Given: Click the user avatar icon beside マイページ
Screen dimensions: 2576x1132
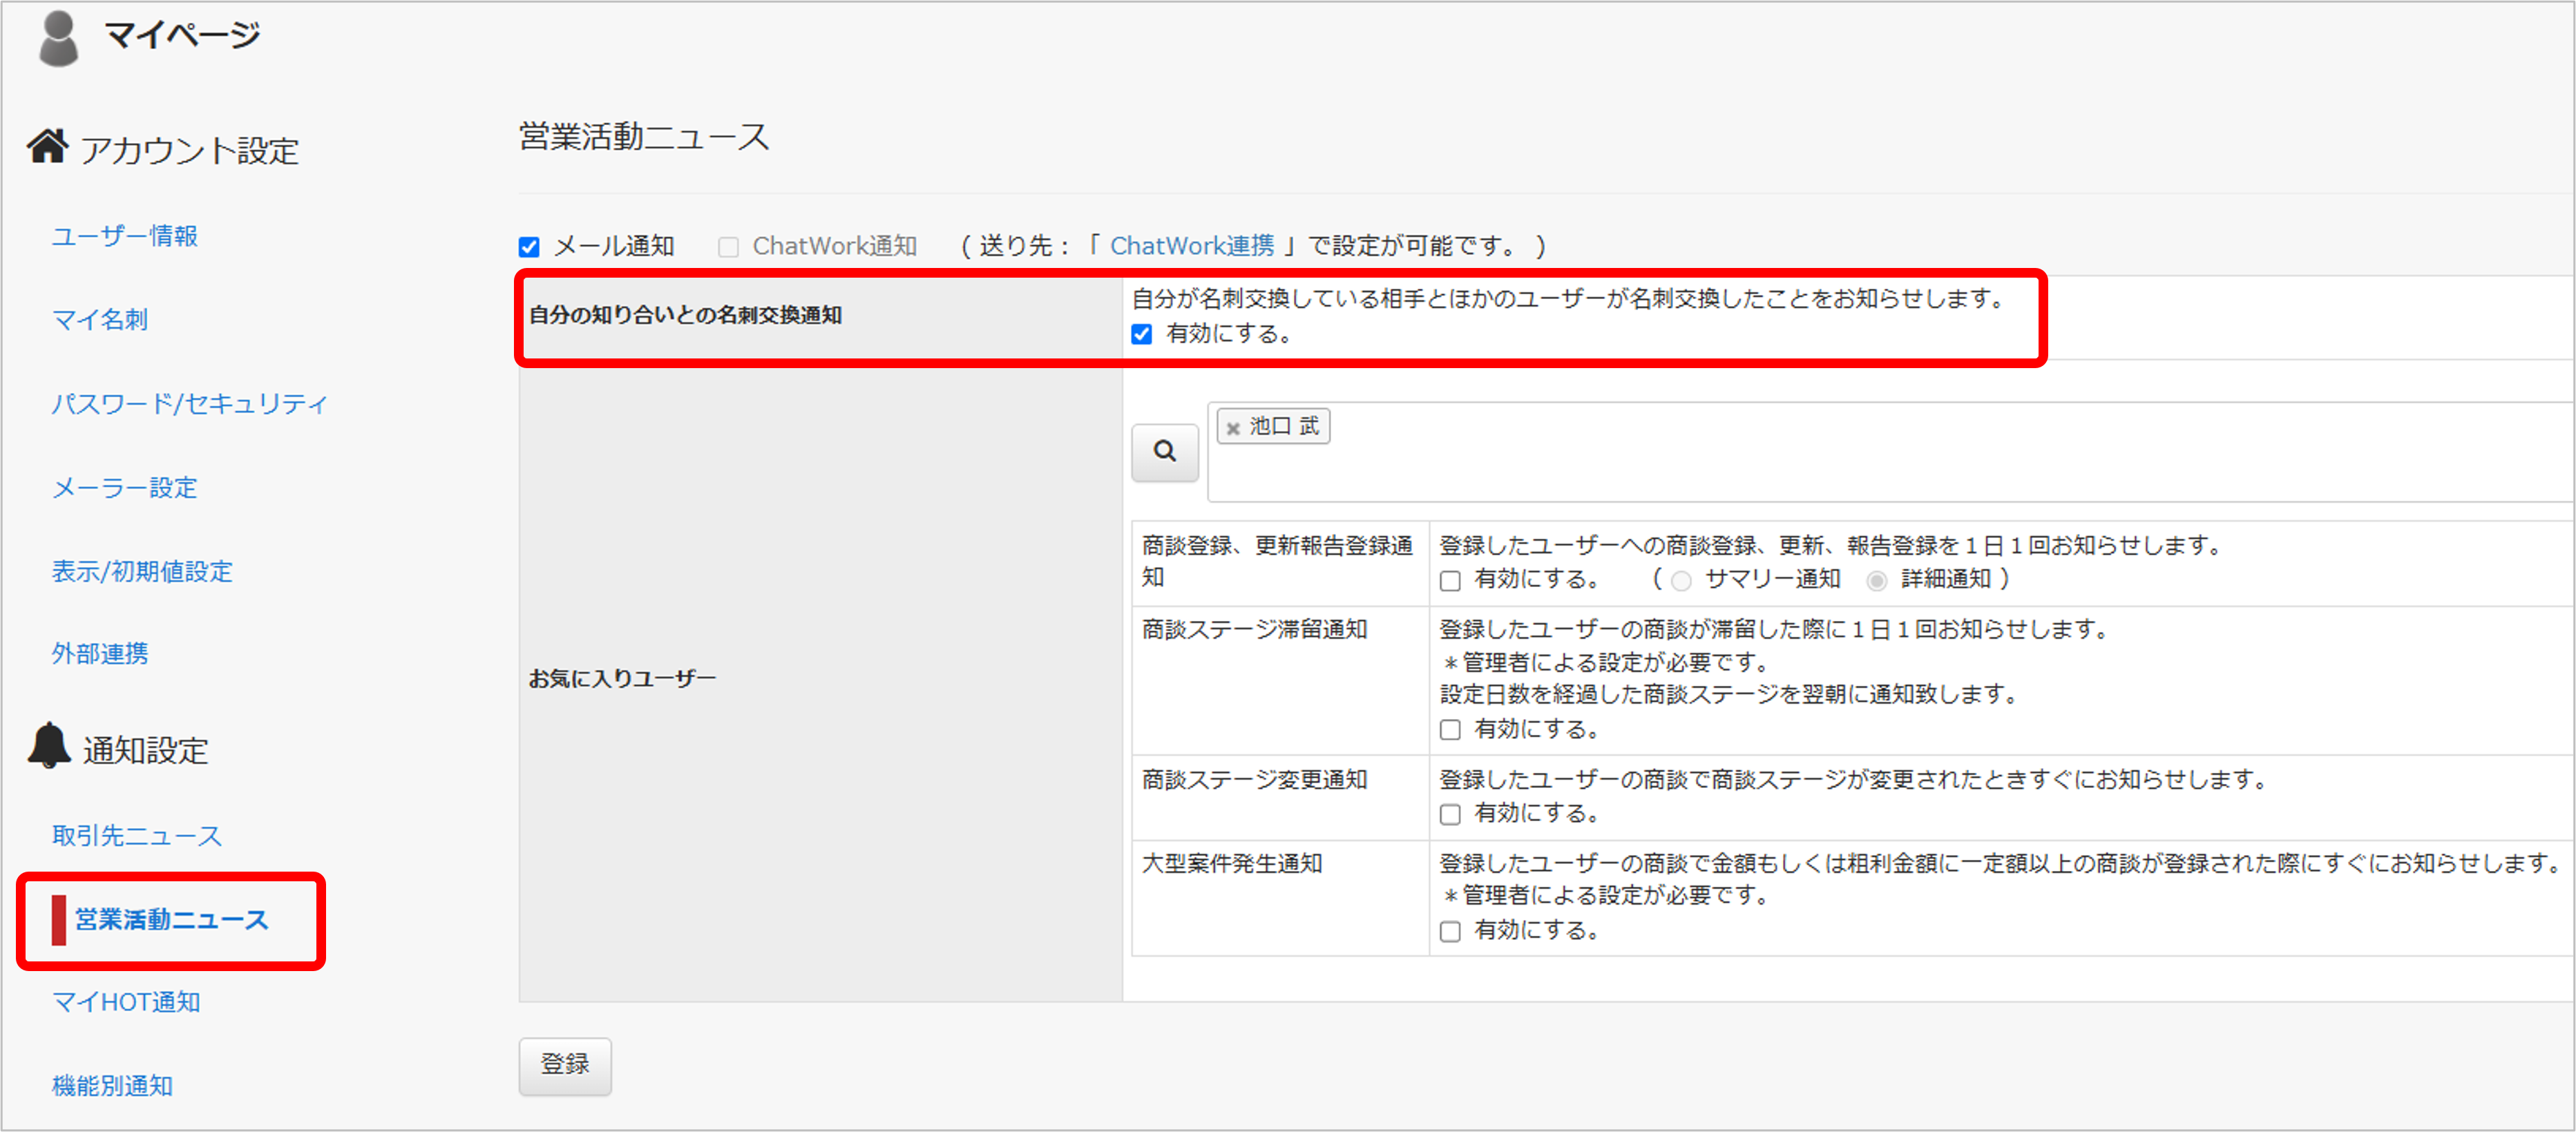Looking at the screenshot, I should (x=58, y=38).
